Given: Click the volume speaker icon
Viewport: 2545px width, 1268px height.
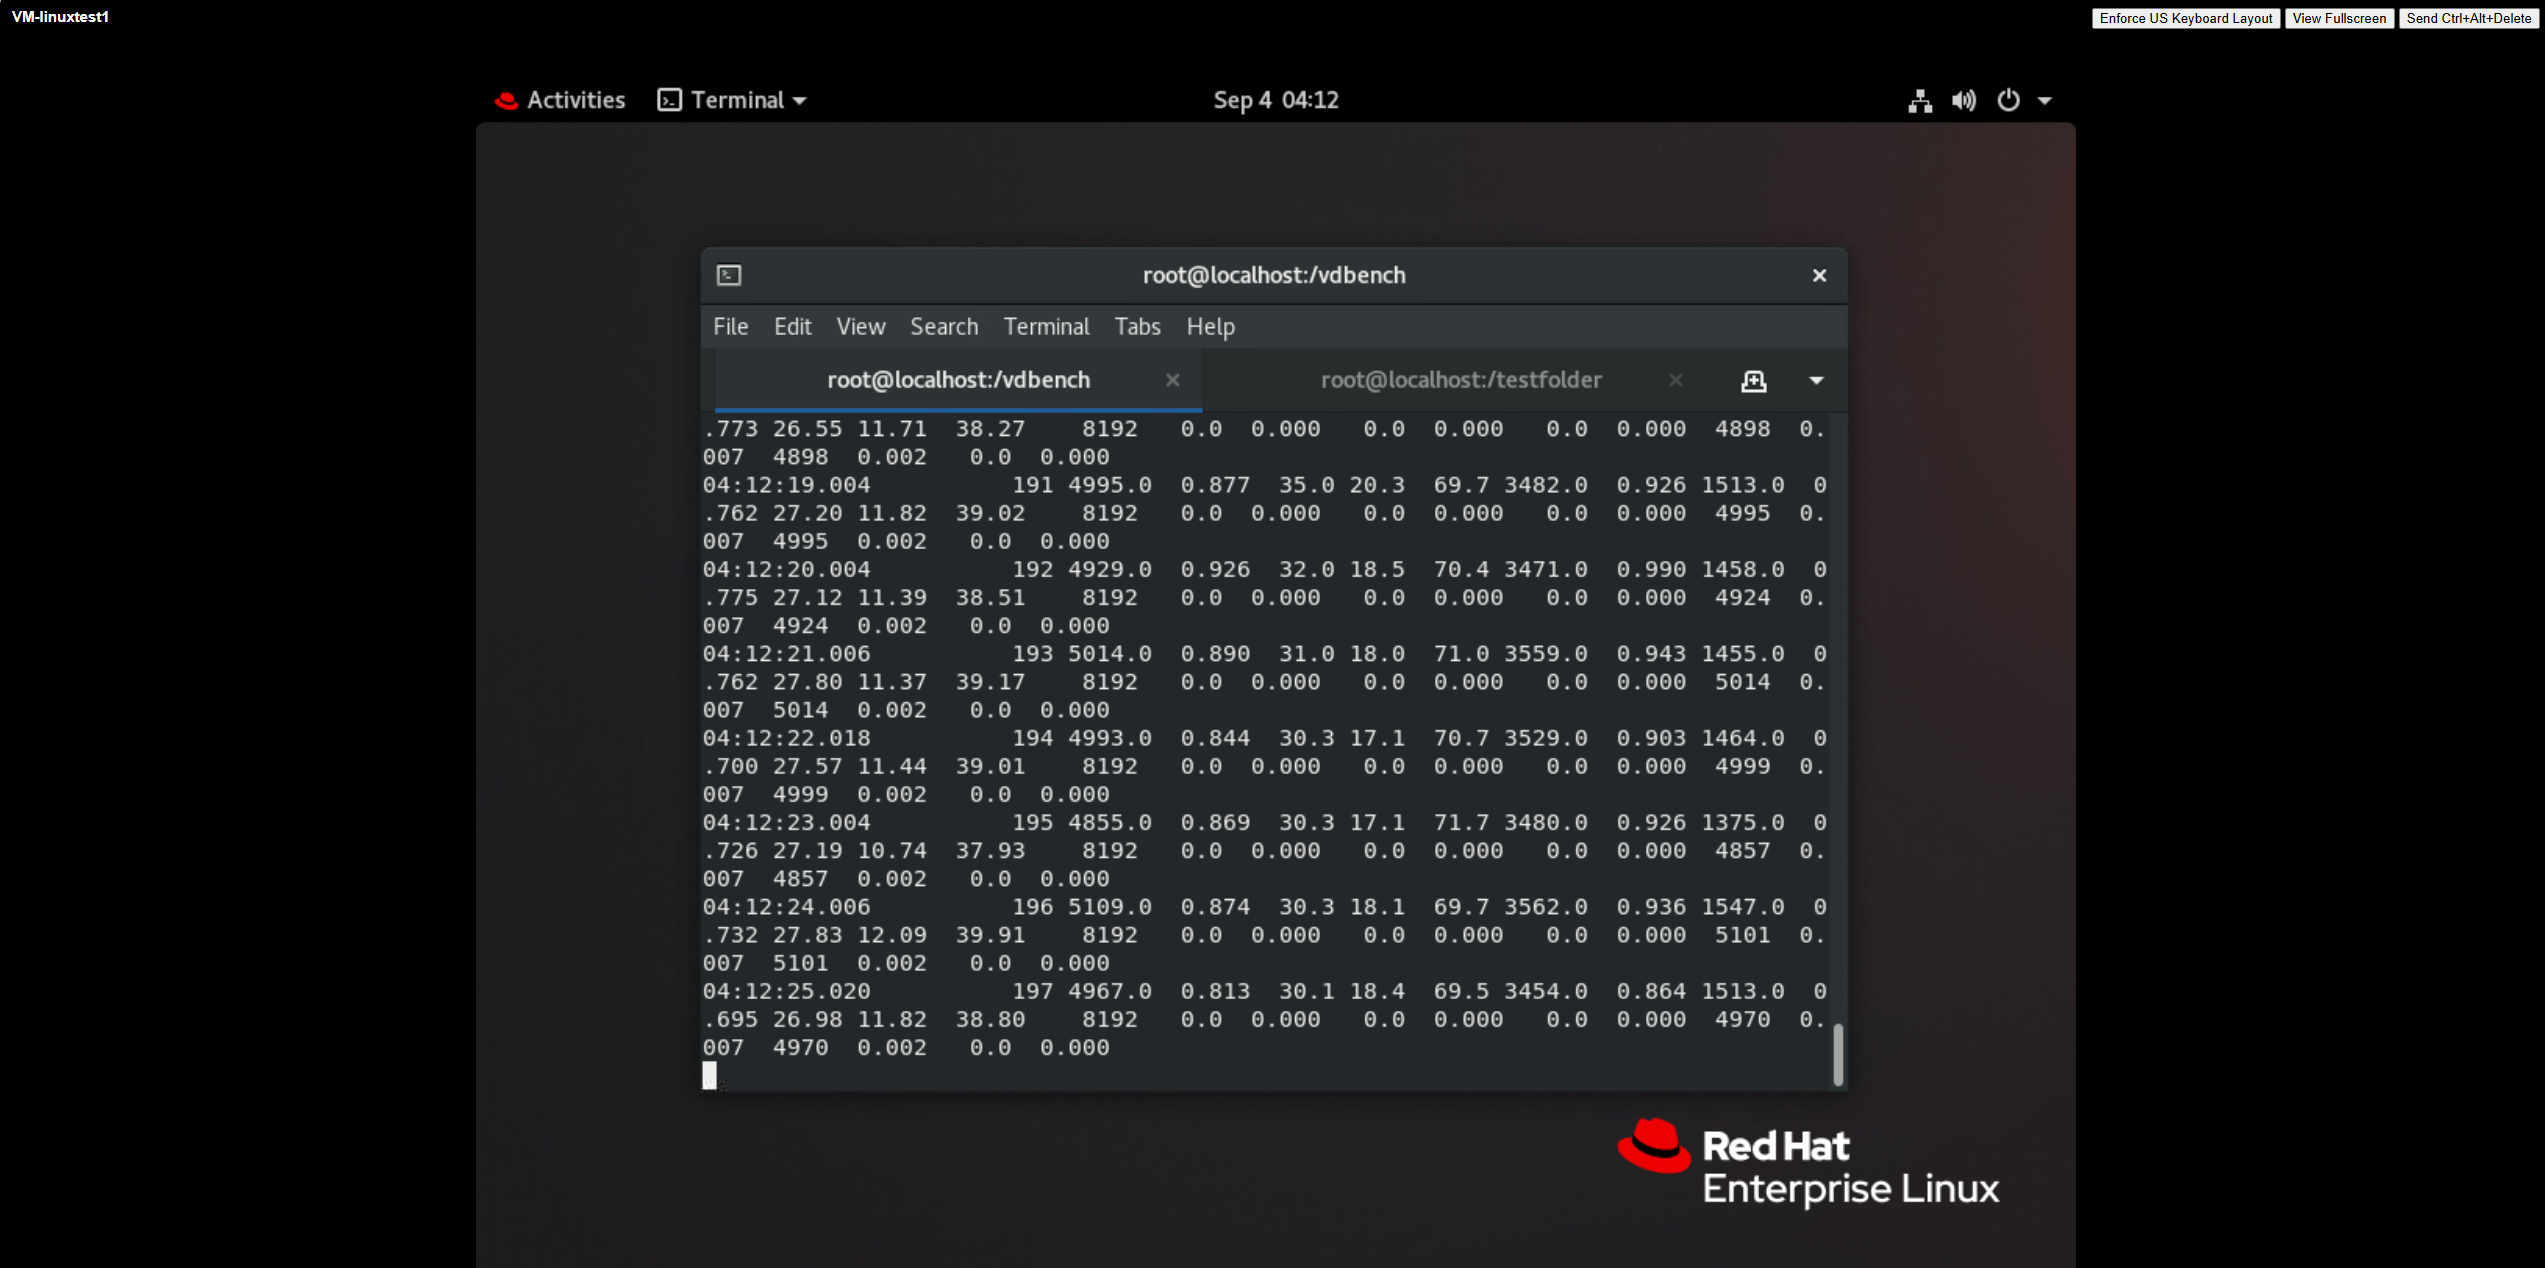Looking at the screenshot, I should (1963, 101).
